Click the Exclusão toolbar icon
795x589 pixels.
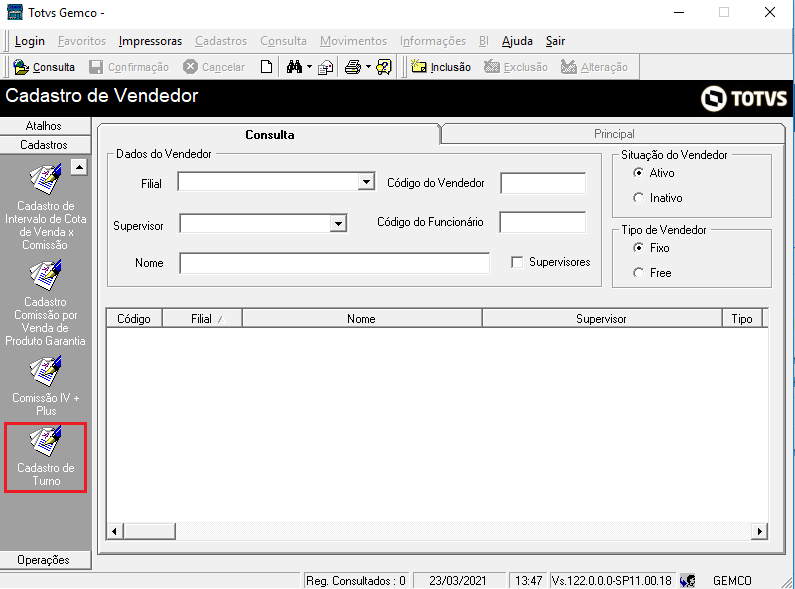pyautogui.click(x=492, y=66)
